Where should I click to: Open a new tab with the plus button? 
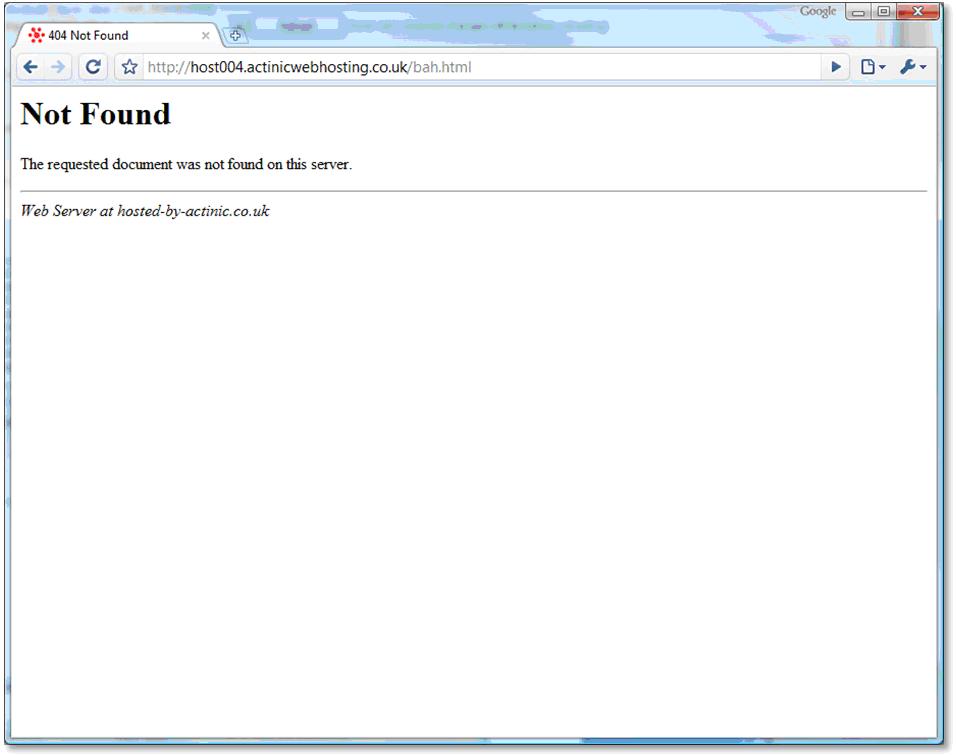click(236, 36)
